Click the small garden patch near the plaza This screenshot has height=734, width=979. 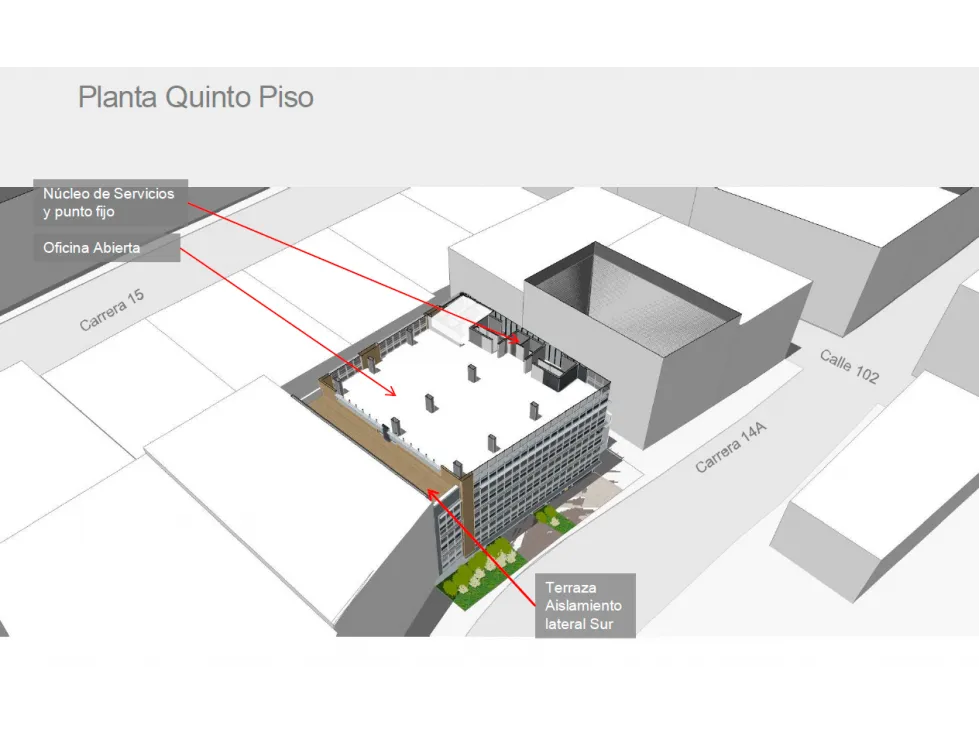click(548, 516)
